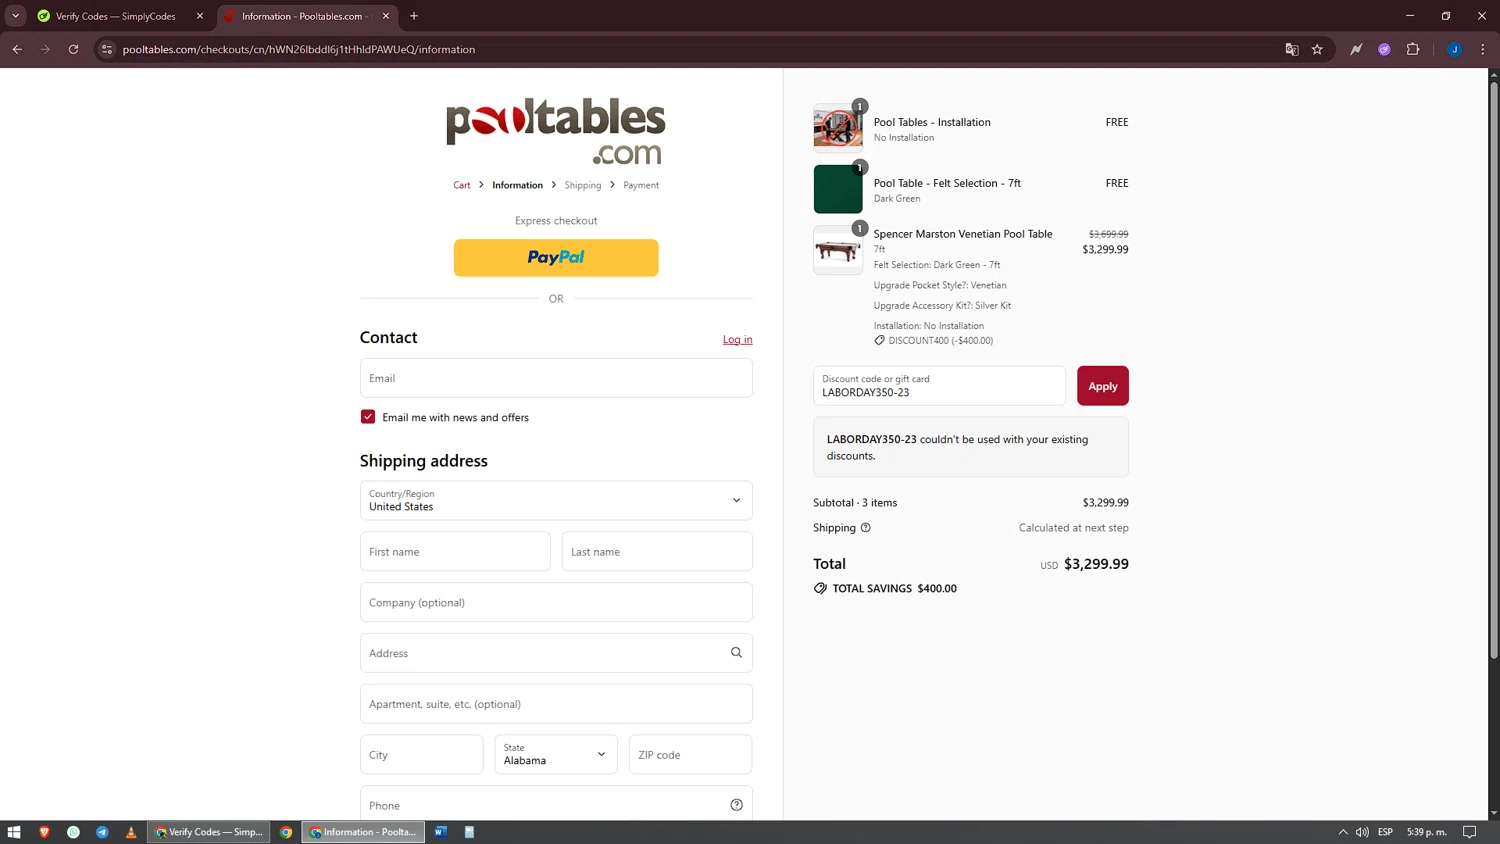Click the purple extension icon in toolbar
Screen dimensions: 1500x844
[x=1384, y=49]
